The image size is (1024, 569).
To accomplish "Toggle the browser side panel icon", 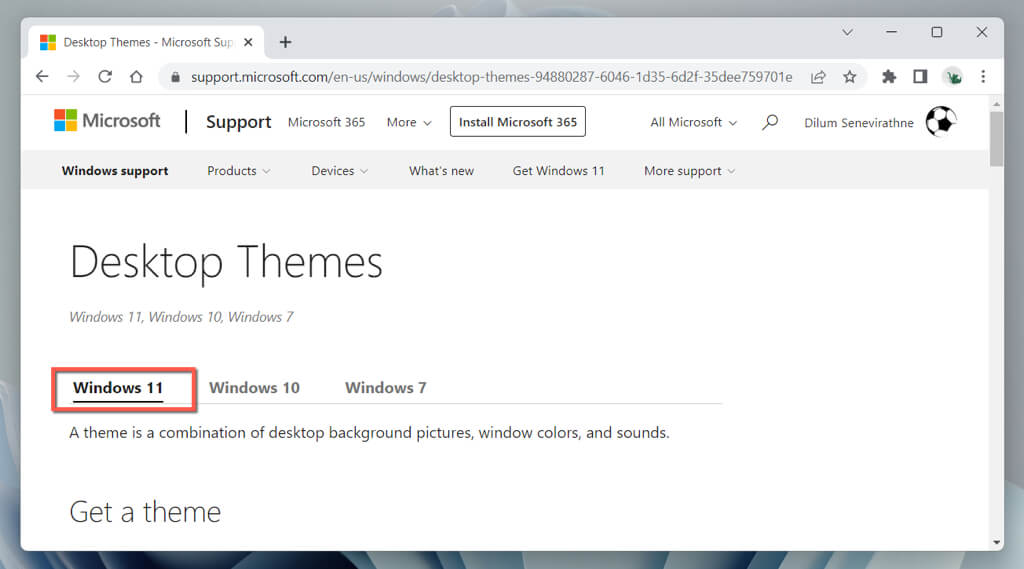I will [x=920, y=77].
